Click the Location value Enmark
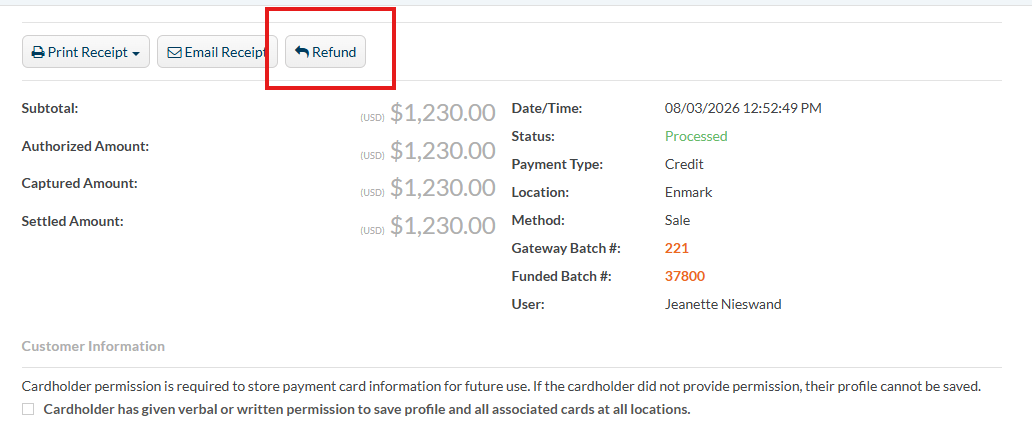The image size is (1032, 435). pyautogui.click(x=688, y=193)
